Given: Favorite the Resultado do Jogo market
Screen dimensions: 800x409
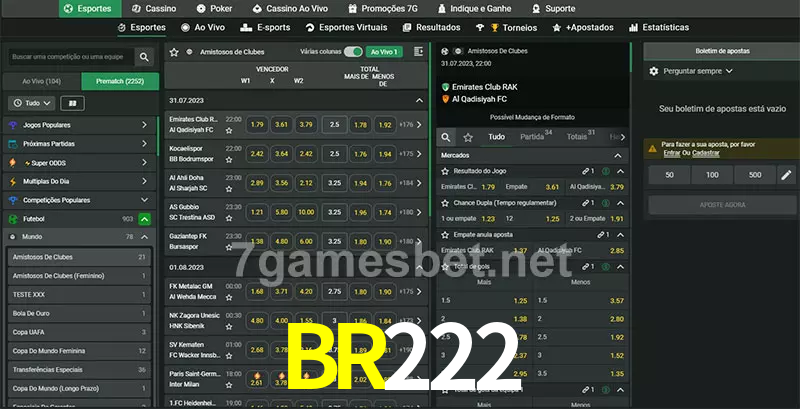Looking at the screenshot, I should (445, 171).
